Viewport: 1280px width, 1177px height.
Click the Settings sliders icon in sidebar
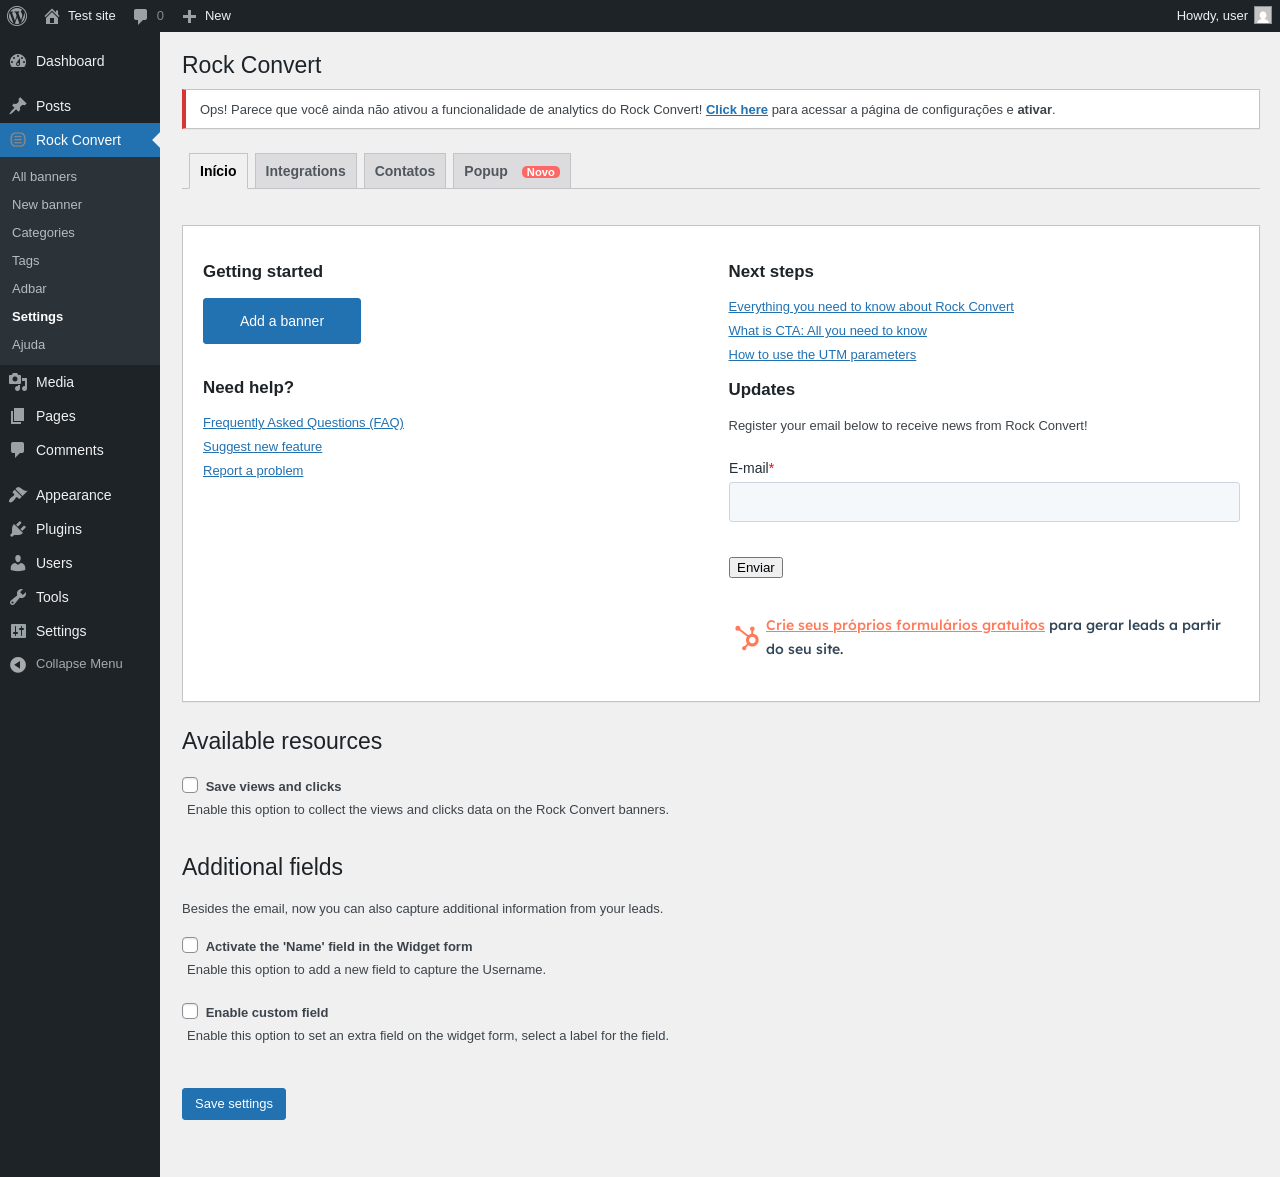click(18, 631)
